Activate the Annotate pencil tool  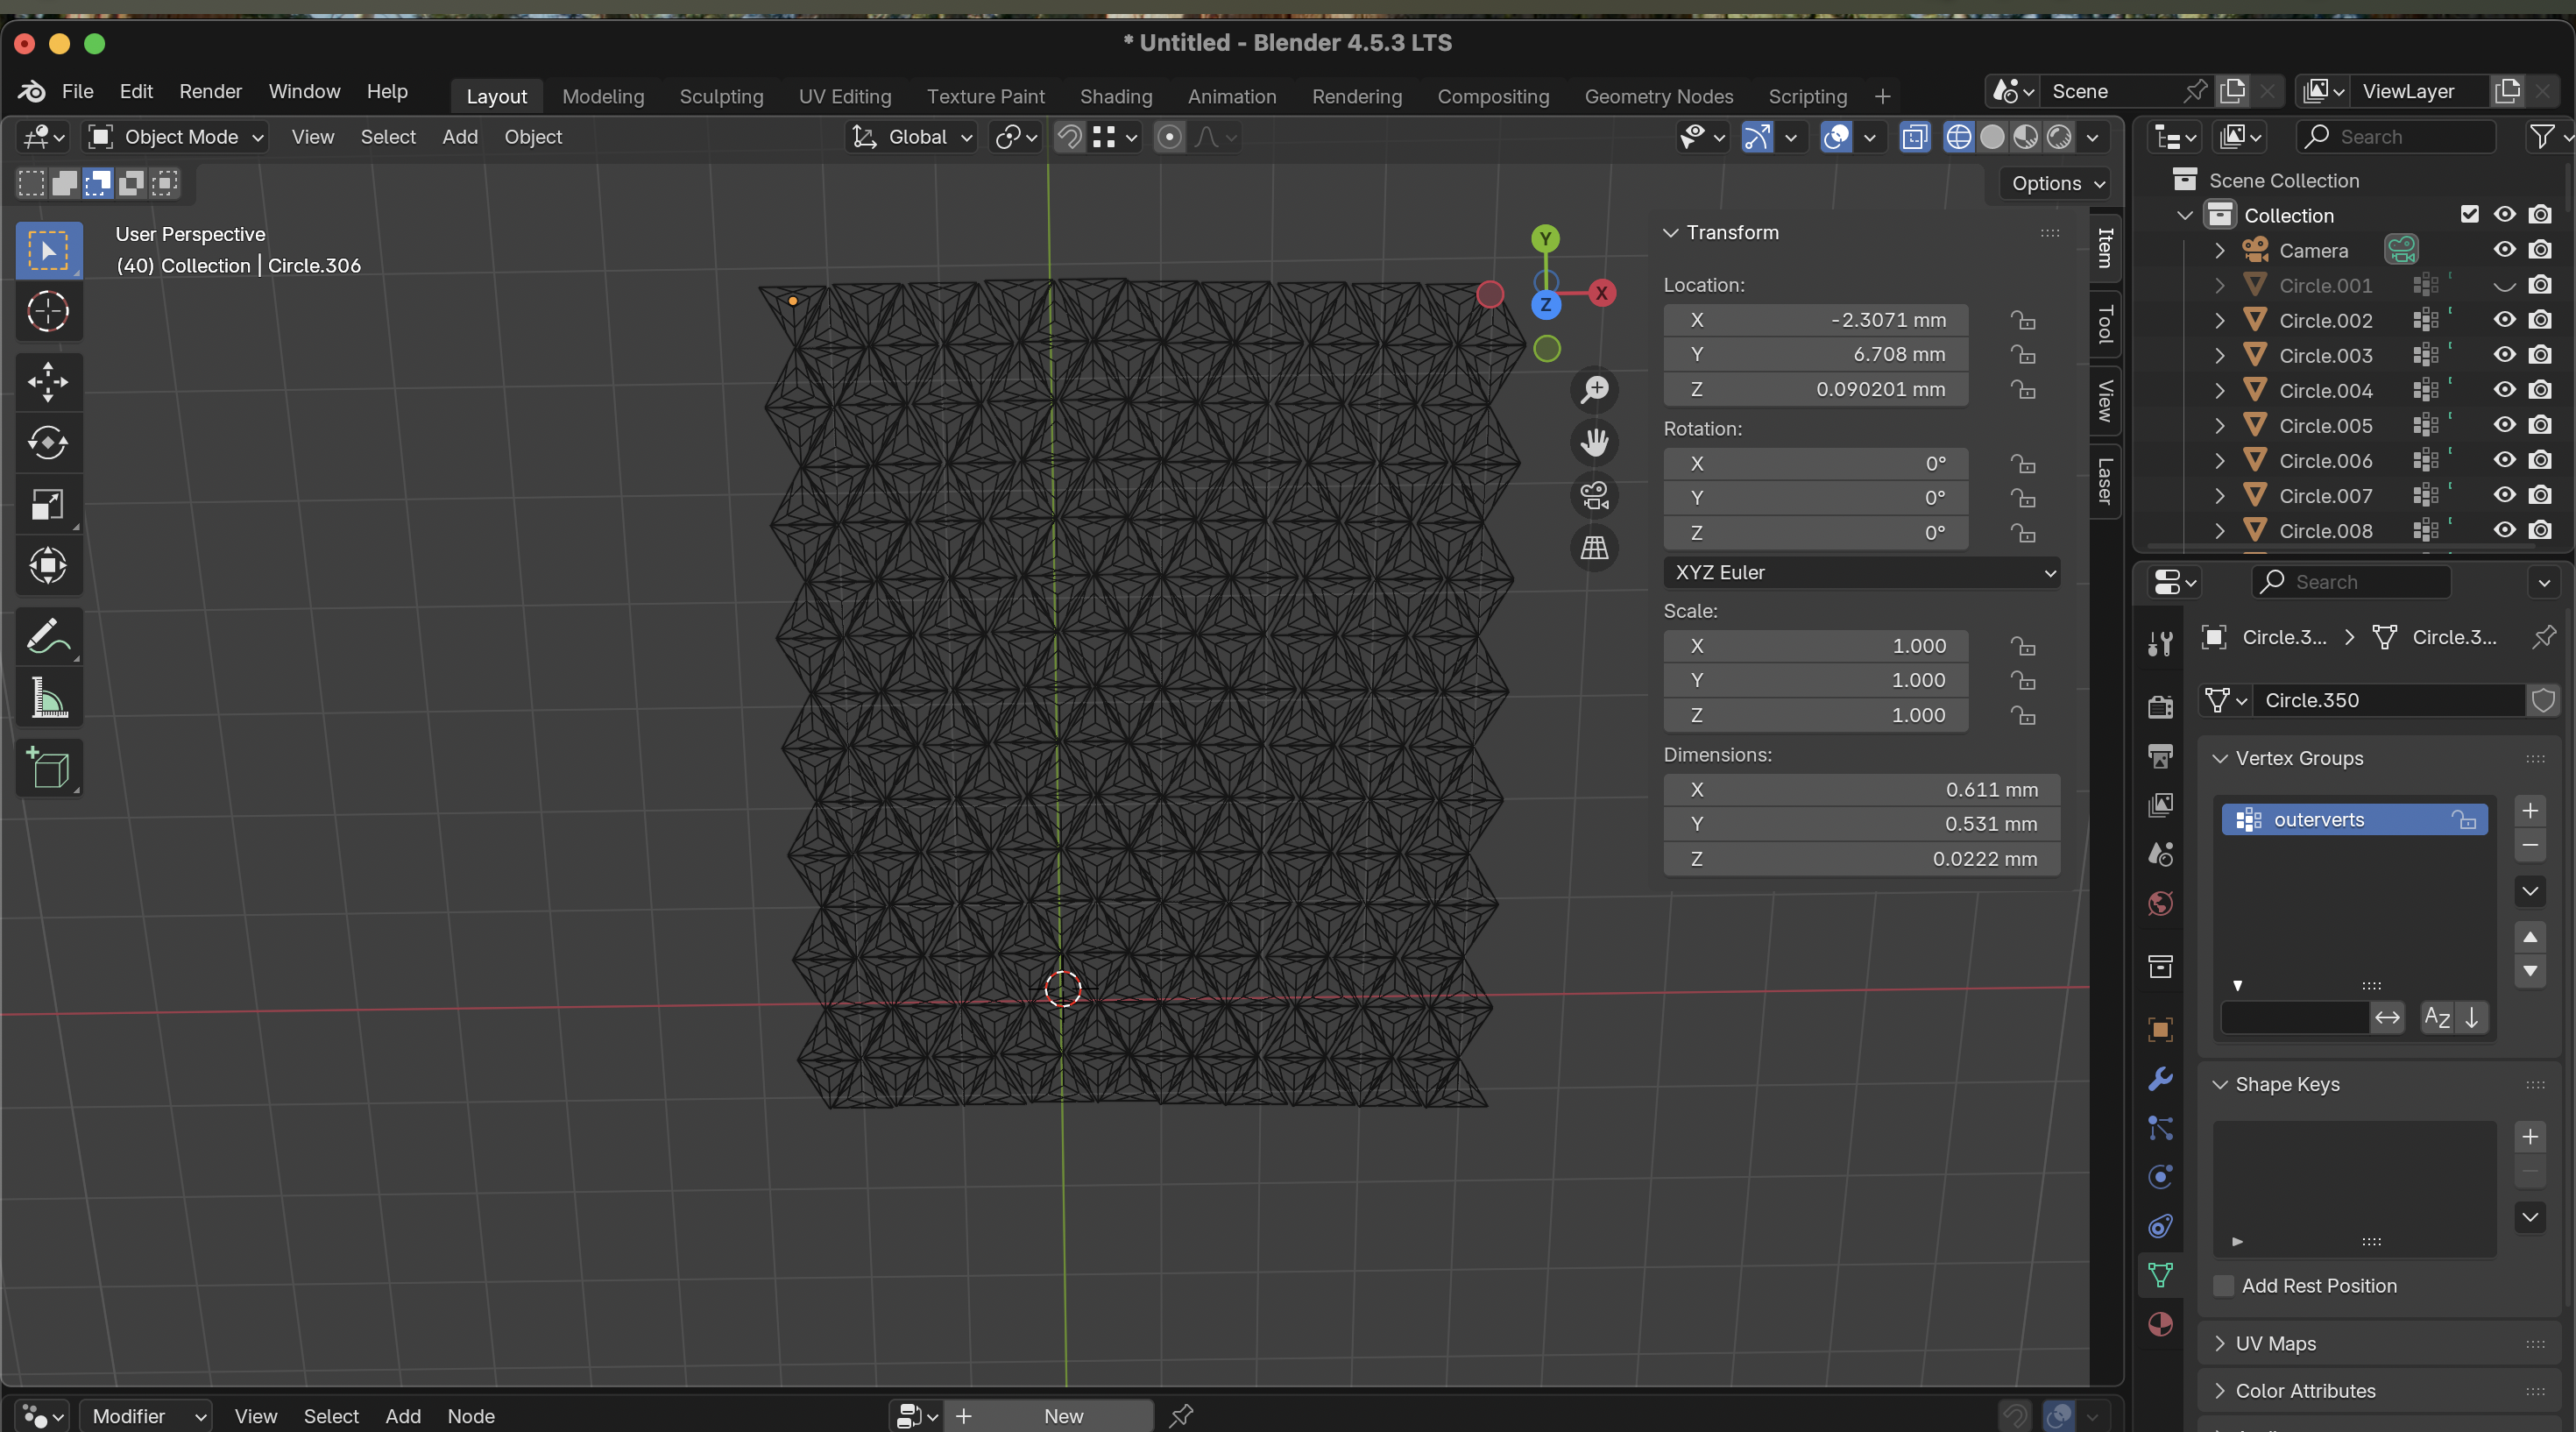pyautogui.click(x=47, y=636)
